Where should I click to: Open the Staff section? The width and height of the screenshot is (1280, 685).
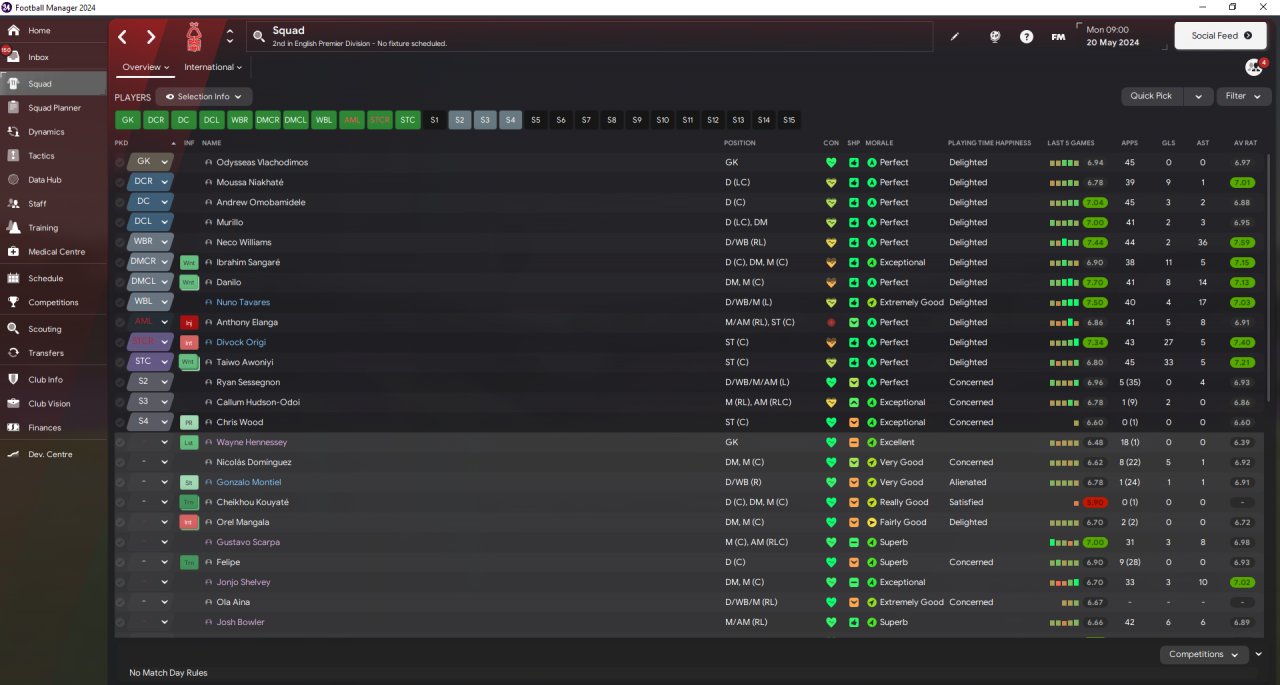(x=37, y=204)
